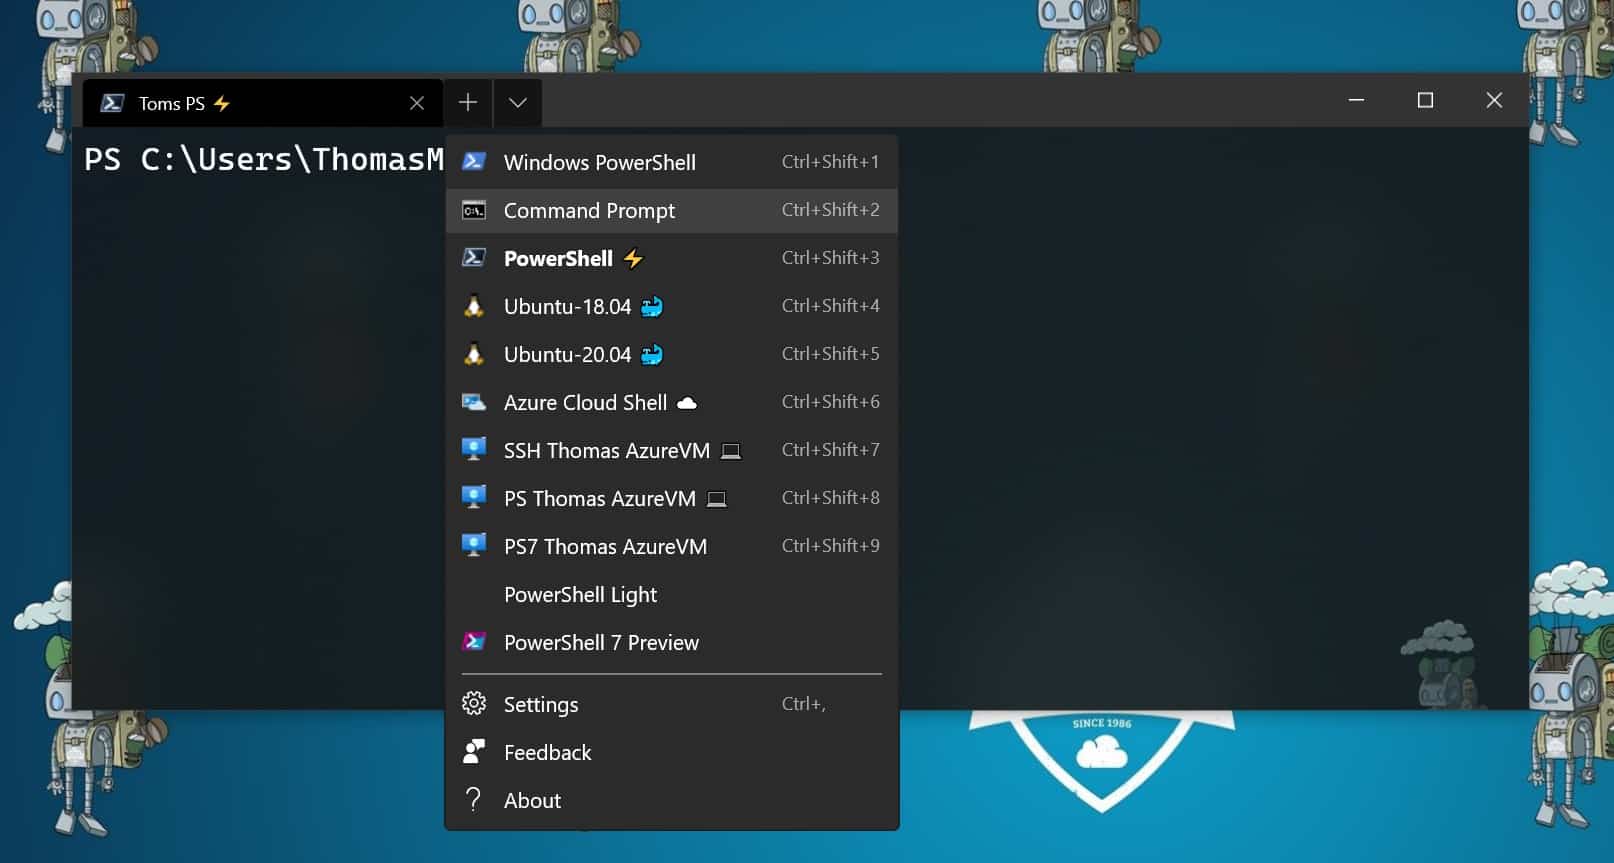Click the Ubuntu-20.04 penguin icon
The width and height of the screenshot is (1614, 863).
[474, 354]
